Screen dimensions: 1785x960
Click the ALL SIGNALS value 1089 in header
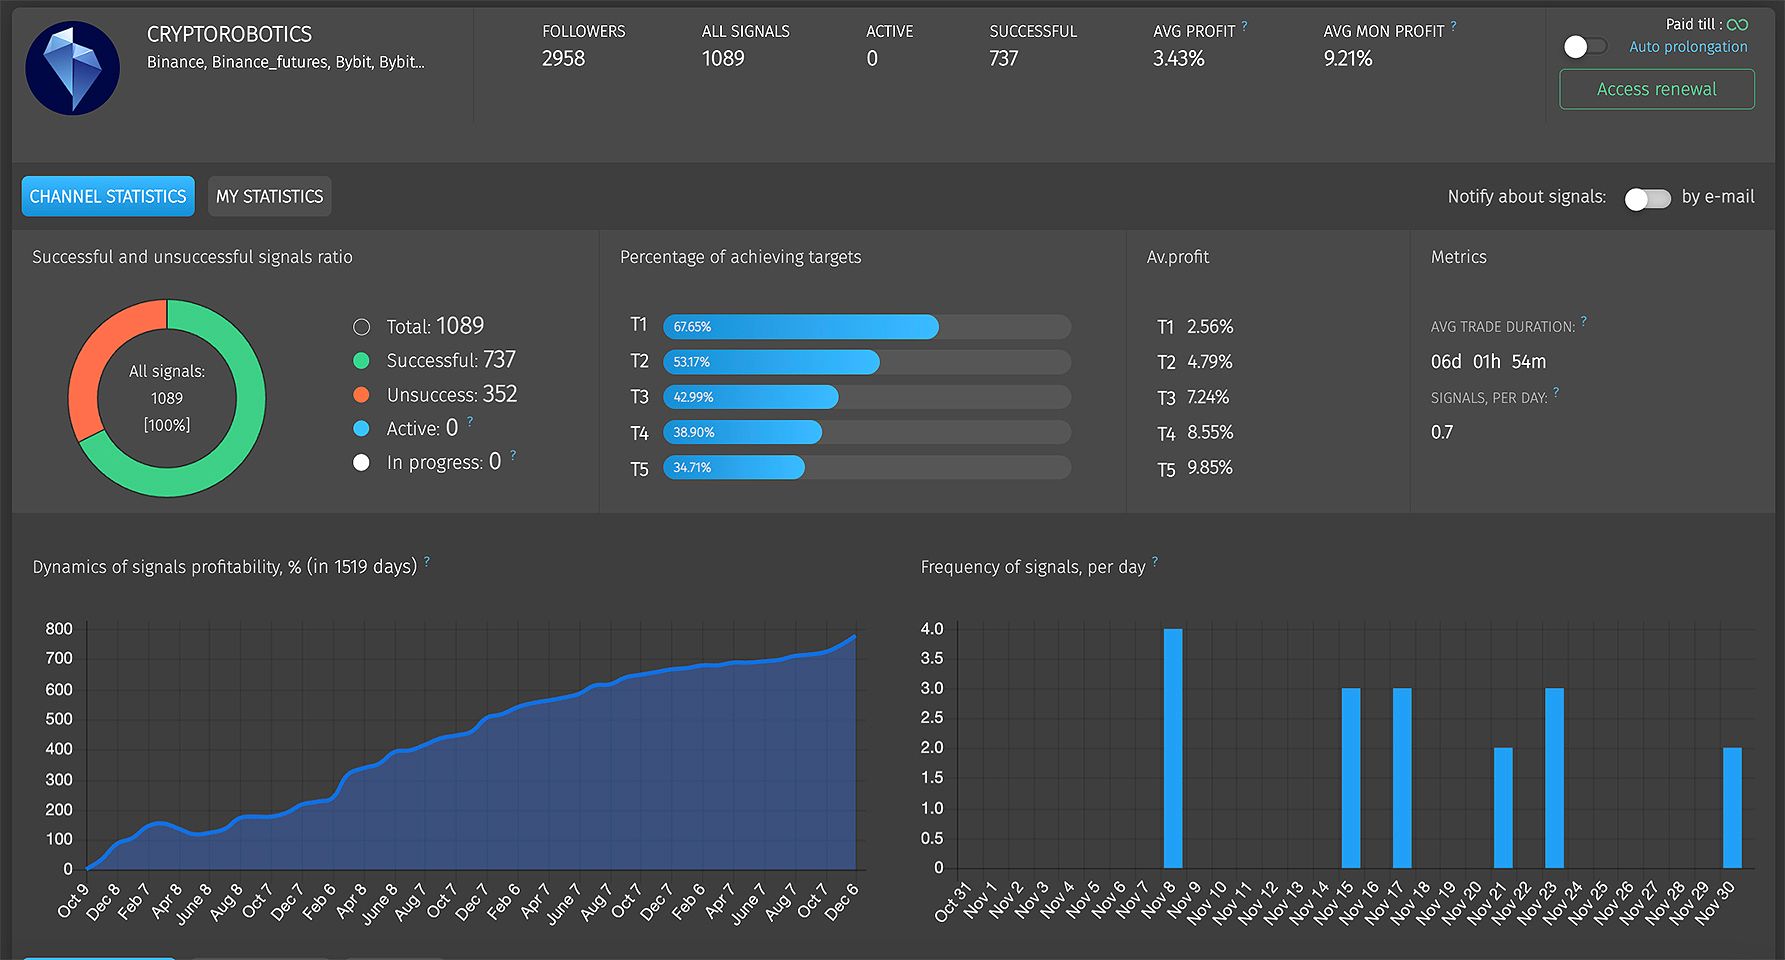[723, 59]
